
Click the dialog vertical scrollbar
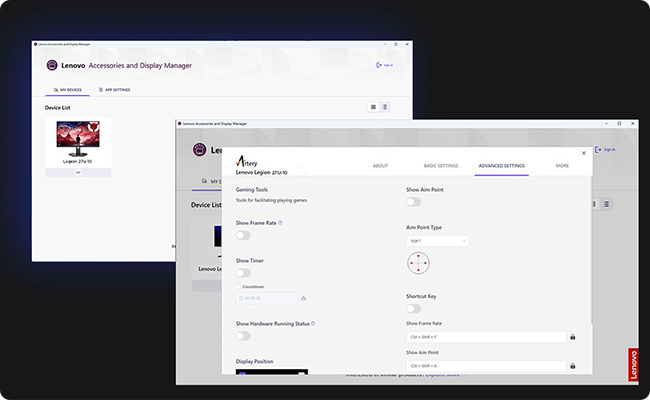(591, 251)
